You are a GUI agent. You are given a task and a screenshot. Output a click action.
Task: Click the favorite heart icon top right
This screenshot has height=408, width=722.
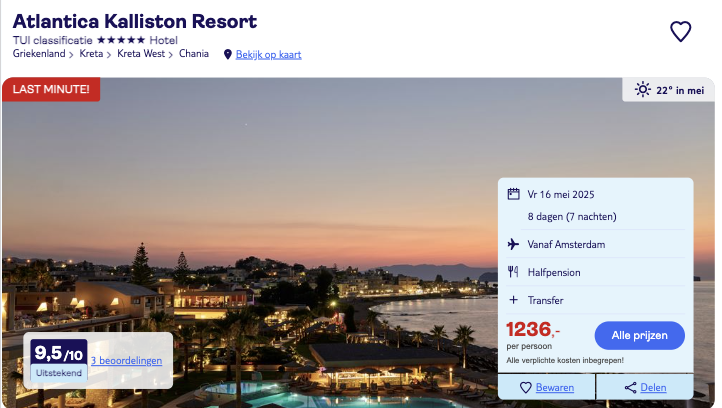pos(680,32)
